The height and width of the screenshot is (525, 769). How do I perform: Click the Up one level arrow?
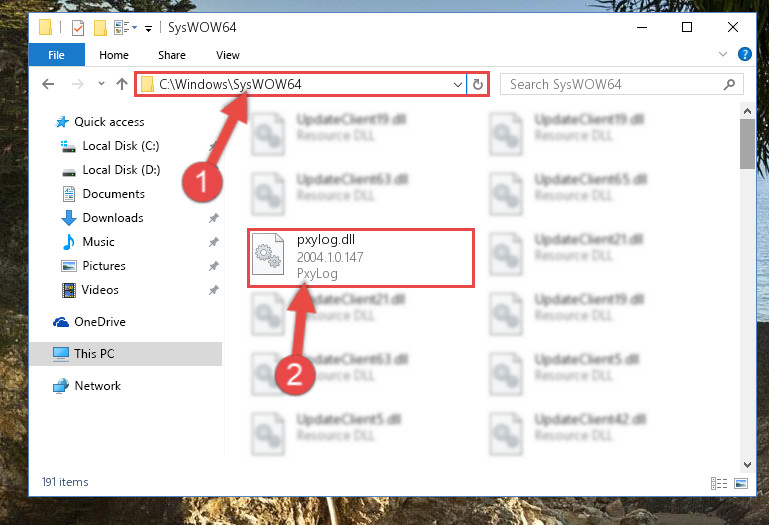122,84
